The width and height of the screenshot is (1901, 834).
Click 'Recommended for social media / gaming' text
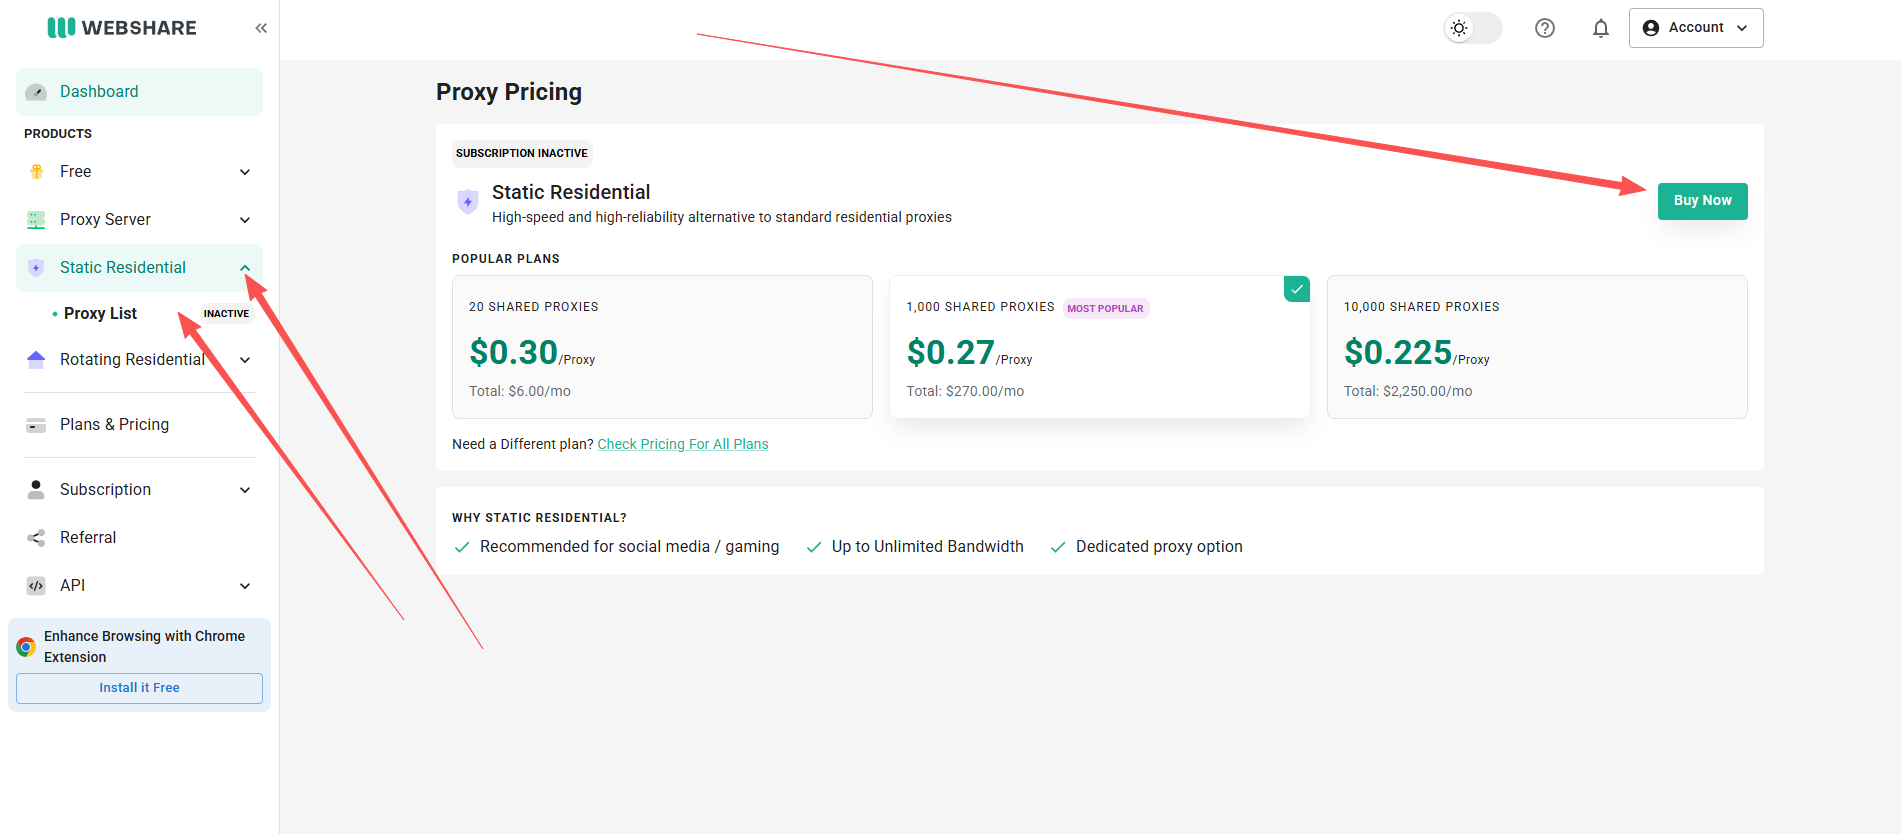coord(629,547)
